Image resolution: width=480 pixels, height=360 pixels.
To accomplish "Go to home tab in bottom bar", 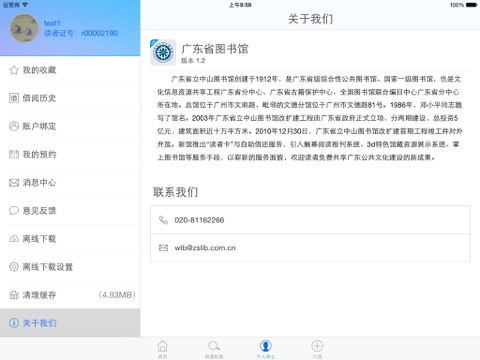I will click(163, 349).
